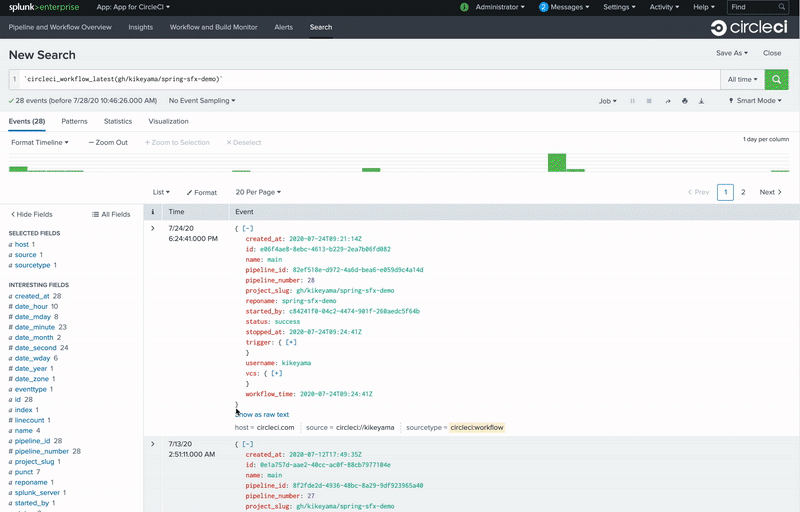The height and width of the screenshot is (512, 800).
Task: Click the Find input box
Action: 758,7
